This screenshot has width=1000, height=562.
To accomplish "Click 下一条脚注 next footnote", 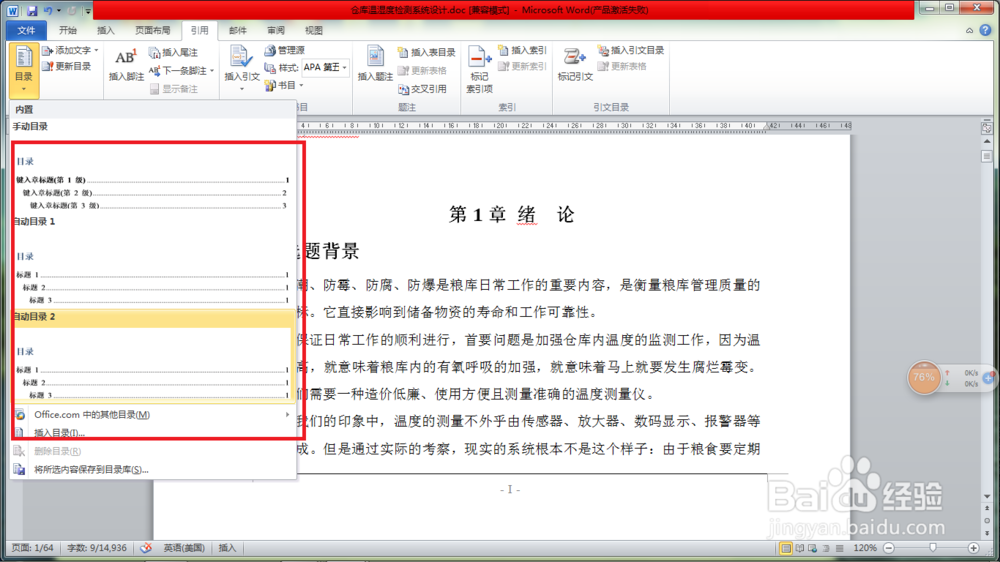I will click(178, 70).
